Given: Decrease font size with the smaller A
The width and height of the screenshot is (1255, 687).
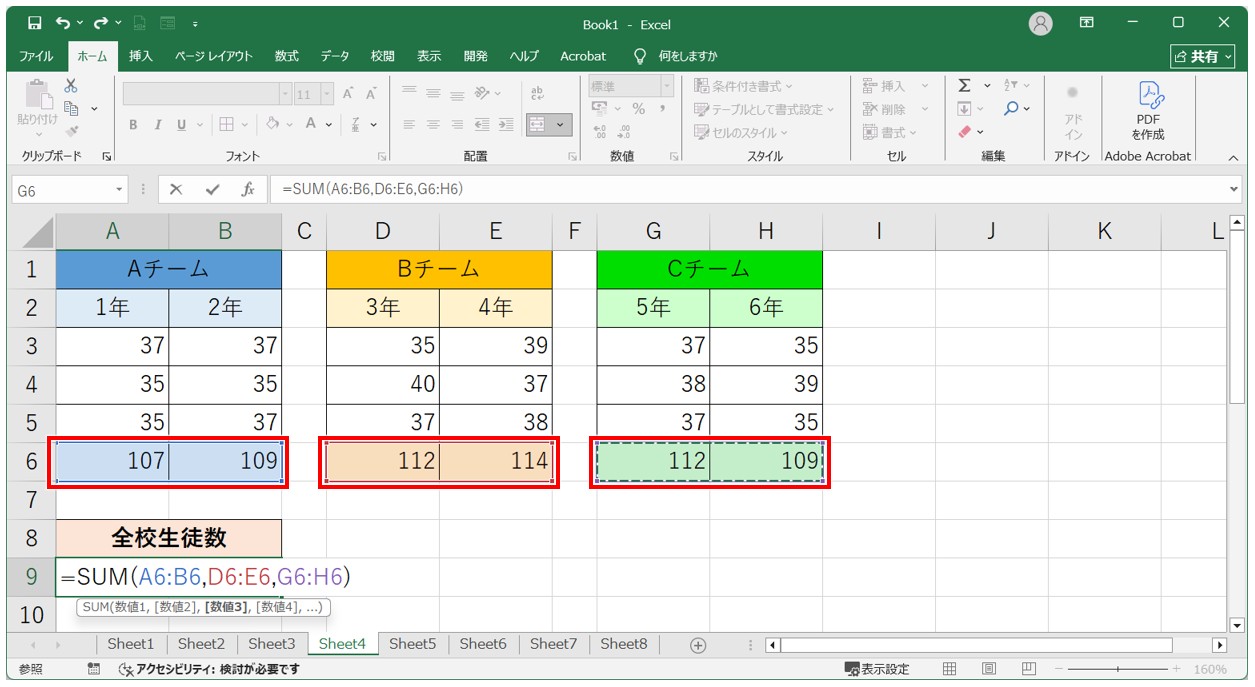Looking at the screenshot, I should [371, 94].
